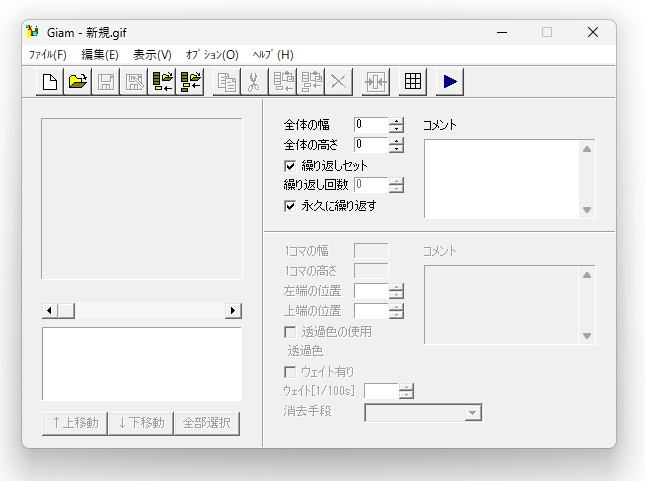Image resolution: width=645 pixels, height=481 pixels.
Task: Toggle the 永久に繰り返す checkbox
Action: click(x=290, y=205)
